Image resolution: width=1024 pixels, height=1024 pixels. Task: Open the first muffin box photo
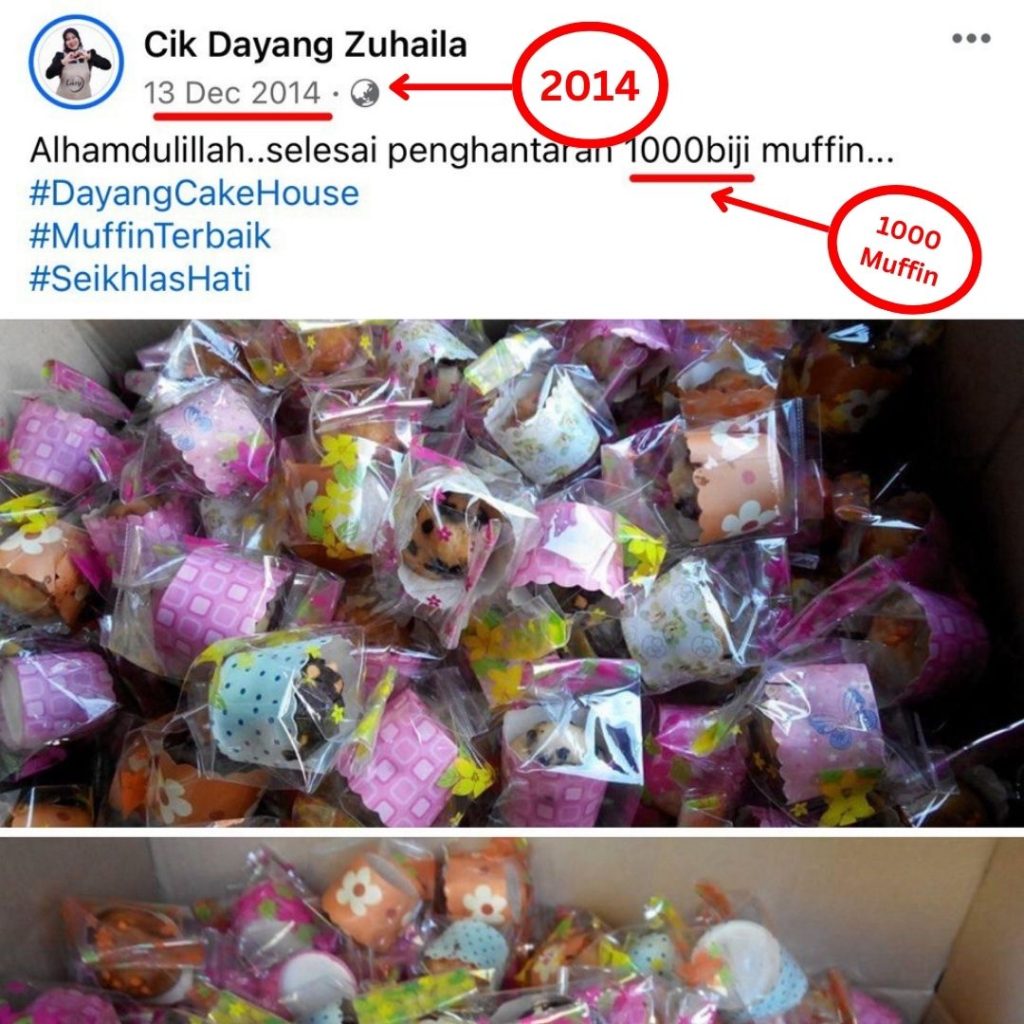[x=512, y=573]
